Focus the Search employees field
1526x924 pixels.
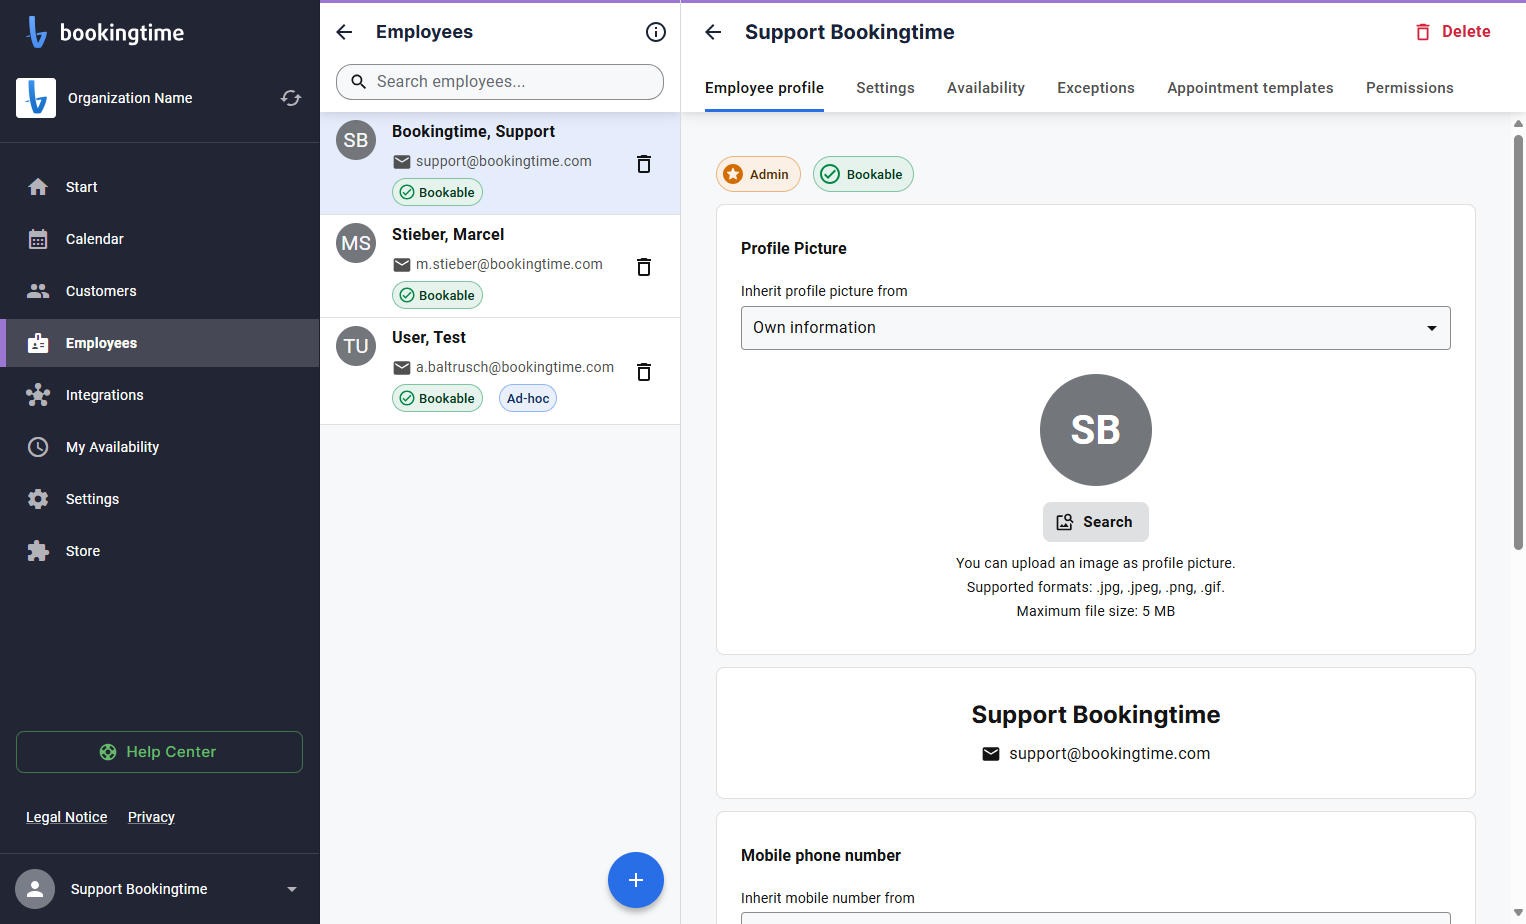500,82
